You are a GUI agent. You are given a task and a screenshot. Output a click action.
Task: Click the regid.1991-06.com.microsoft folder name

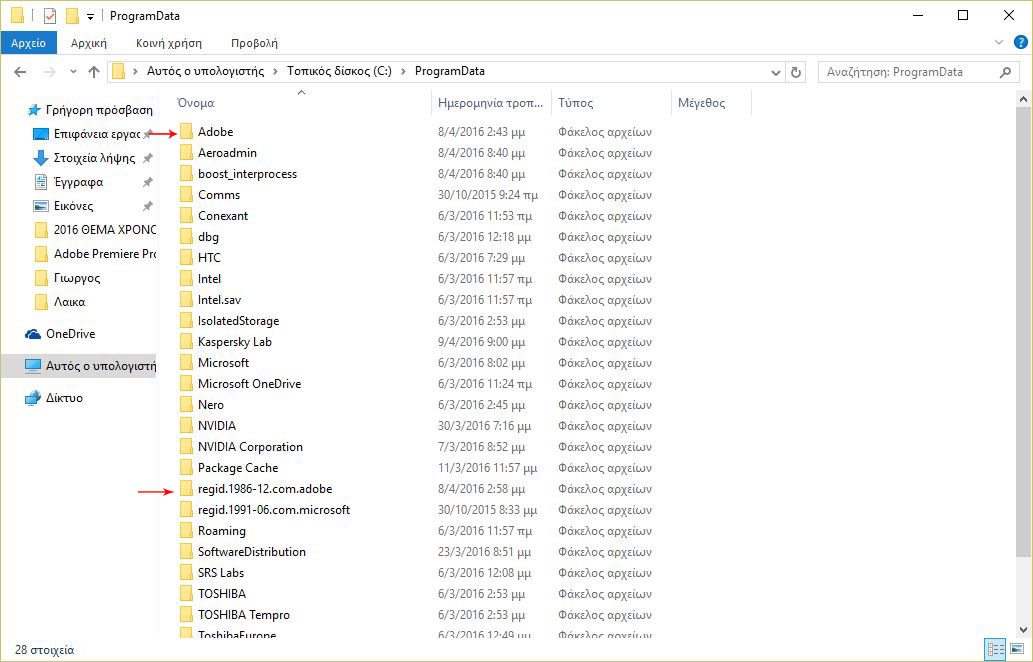(273, 510)
